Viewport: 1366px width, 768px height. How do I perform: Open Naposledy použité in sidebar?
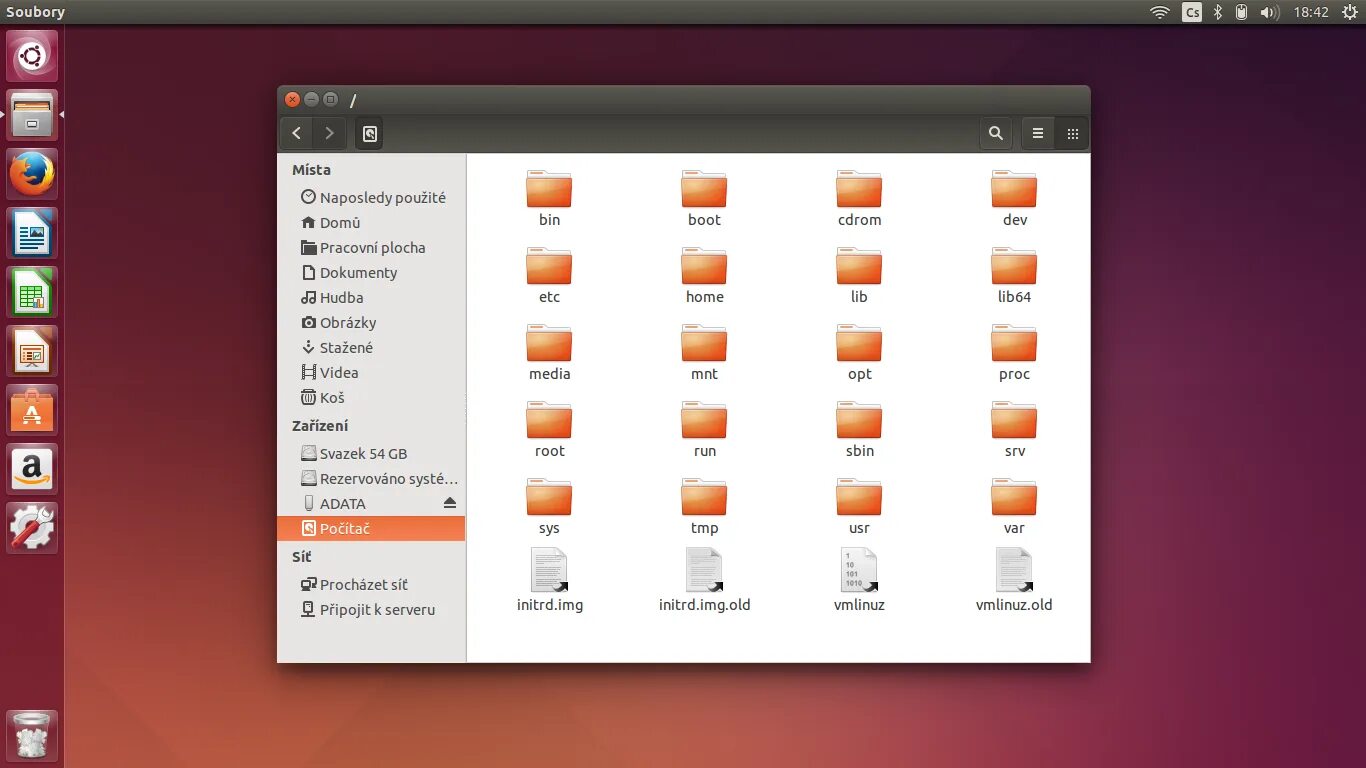point(372,198)
